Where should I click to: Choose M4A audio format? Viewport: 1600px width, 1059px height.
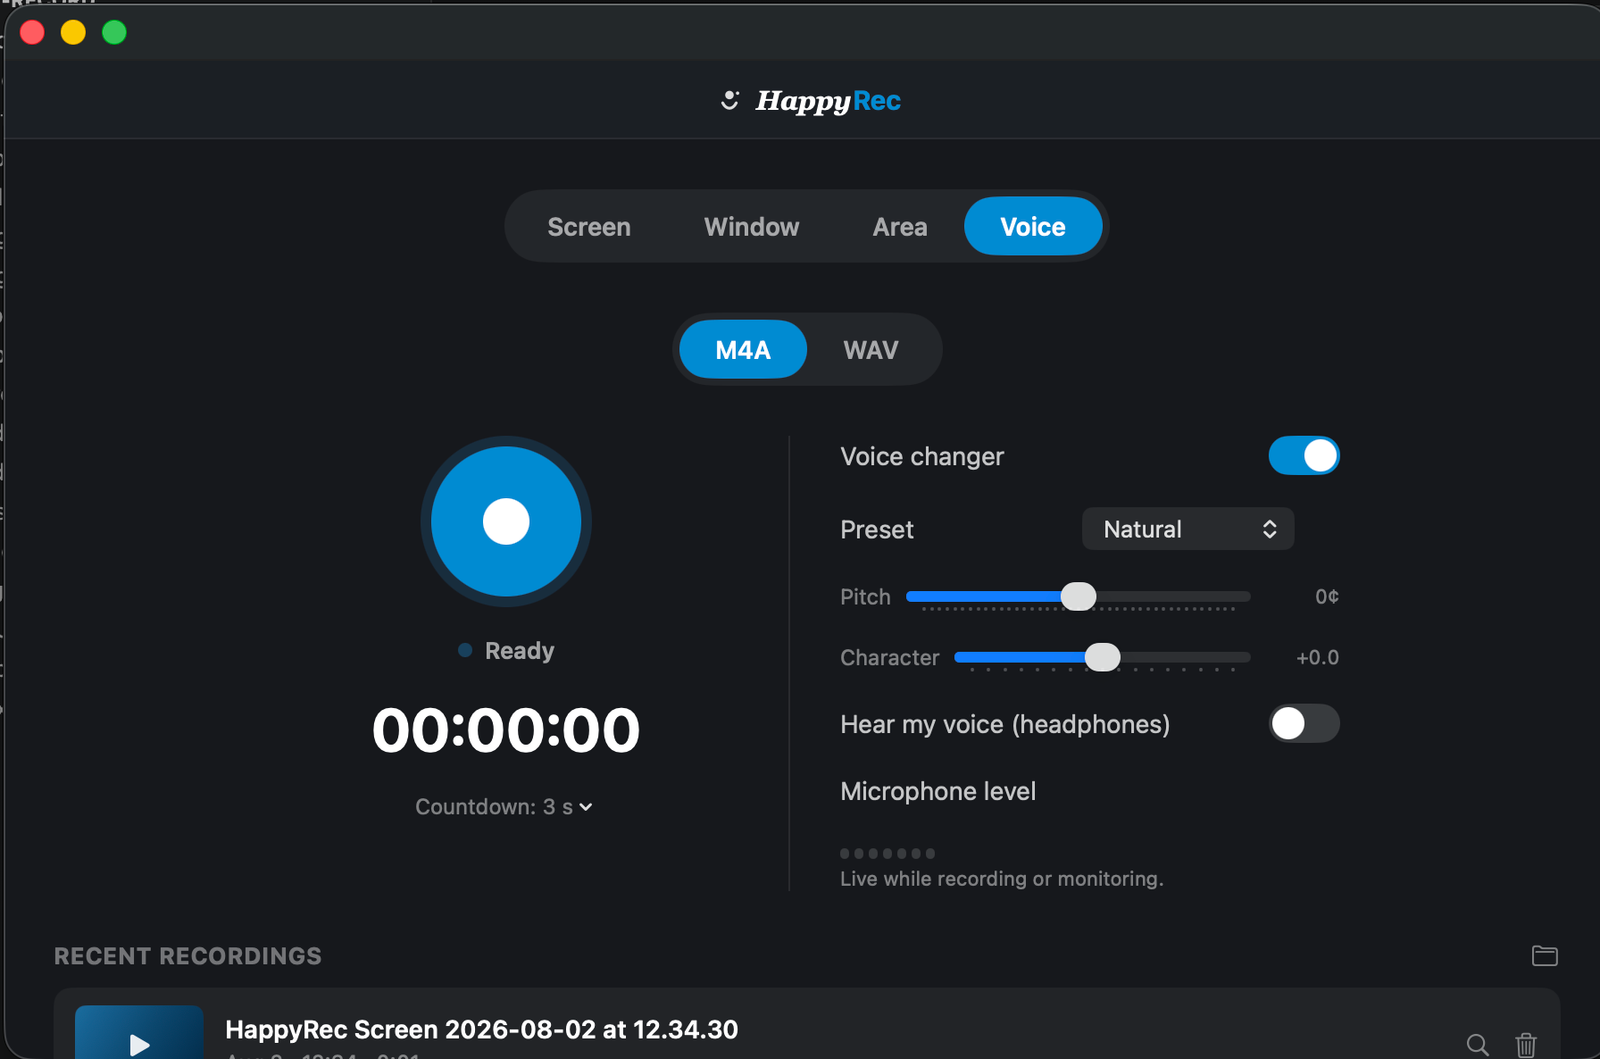point(743,350)
